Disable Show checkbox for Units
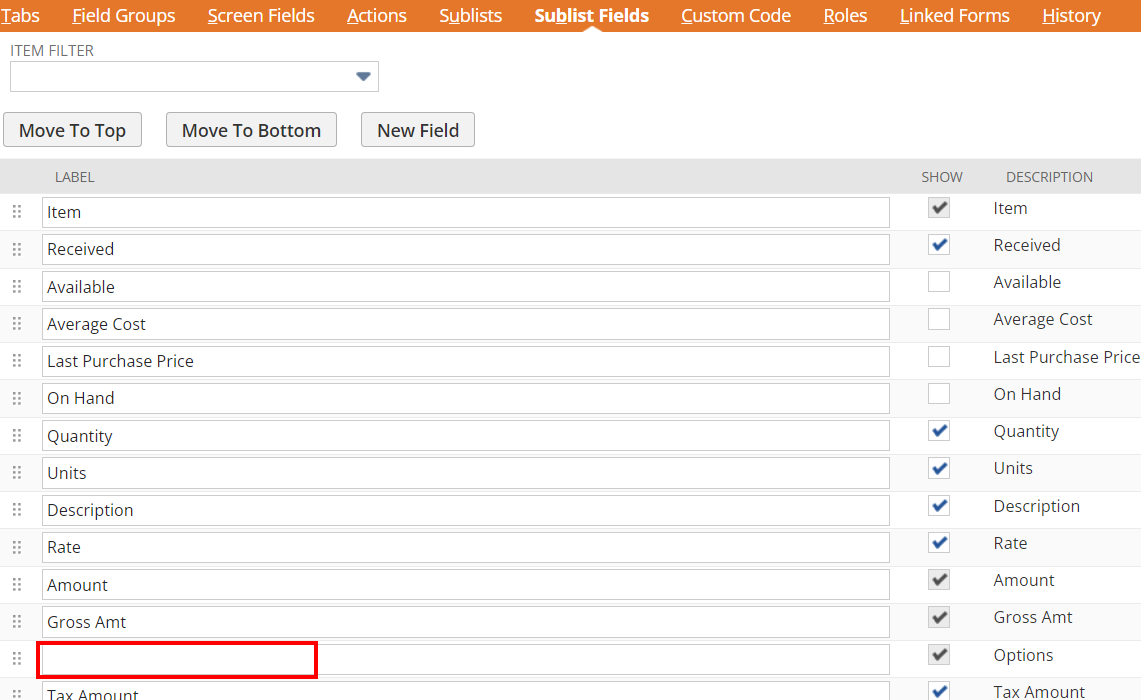1141x700 pixels. 938,468
